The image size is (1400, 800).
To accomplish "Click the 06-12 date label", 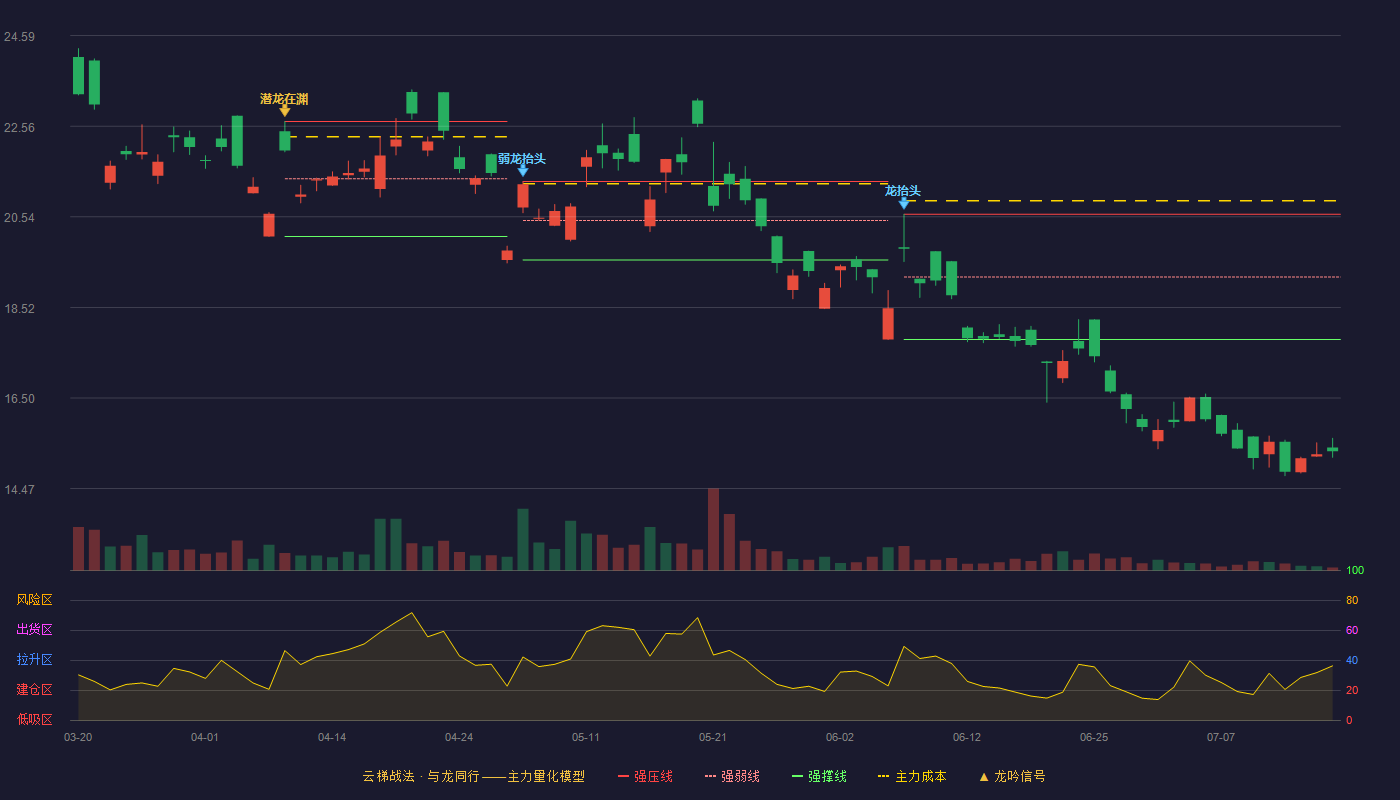I will [967, 737].
